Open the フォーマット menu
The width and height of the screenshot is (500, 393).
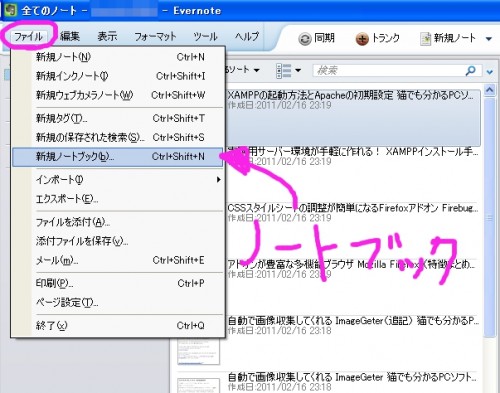click(x=155, y=36)
